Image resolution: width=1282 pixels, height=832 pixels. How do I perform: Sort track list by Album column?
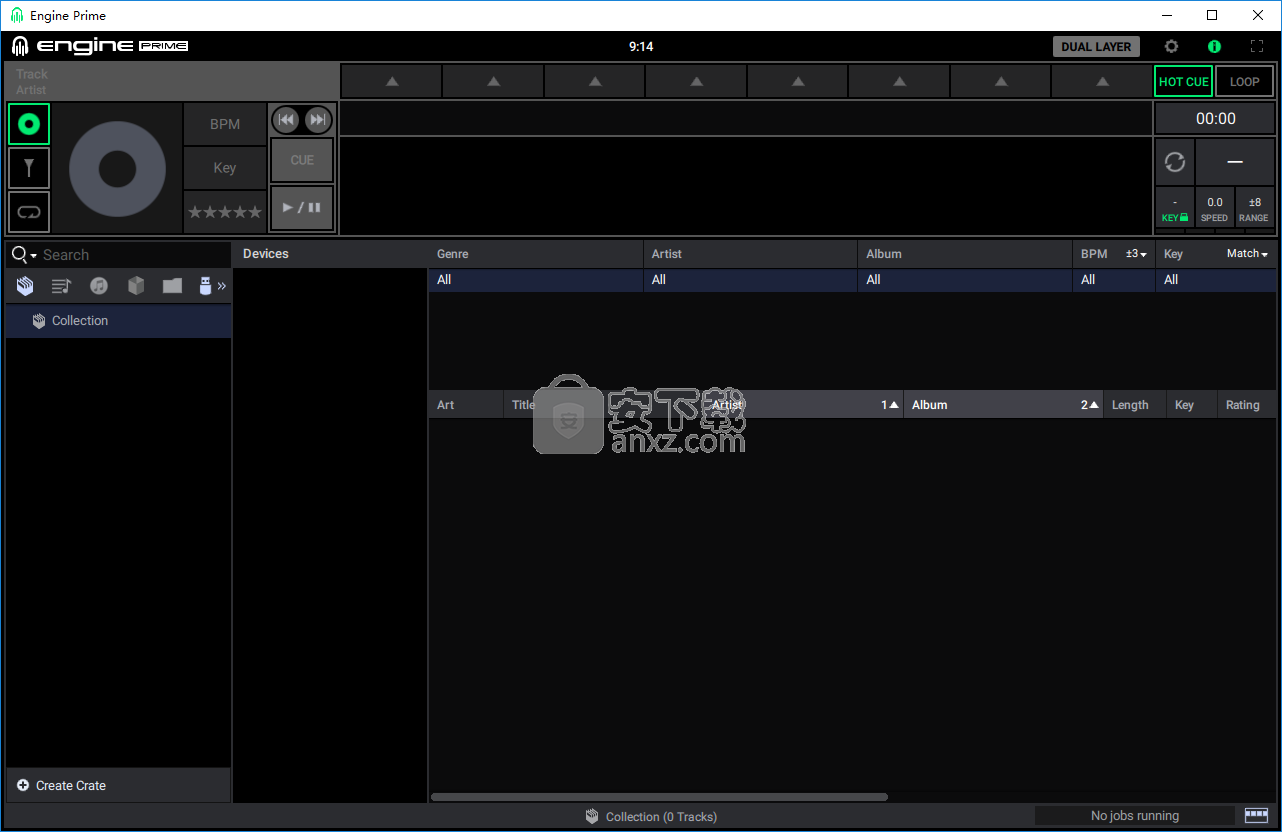click(1003, 405)
